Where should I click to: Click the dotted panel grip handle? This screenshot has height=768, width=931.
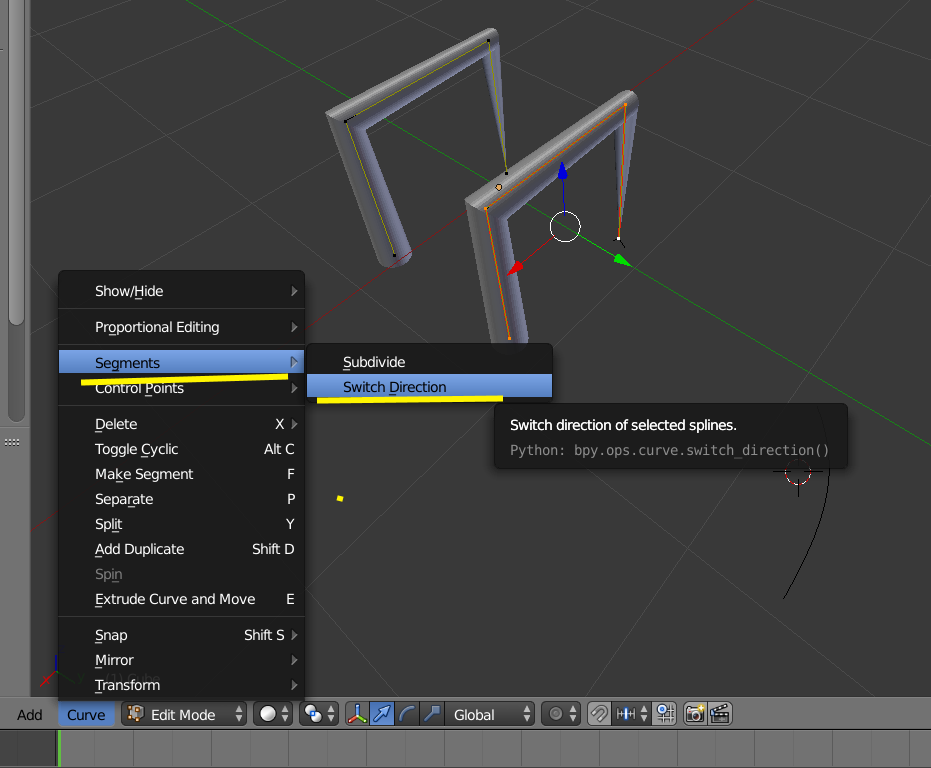pyautogui.click(x=12, y=442)
